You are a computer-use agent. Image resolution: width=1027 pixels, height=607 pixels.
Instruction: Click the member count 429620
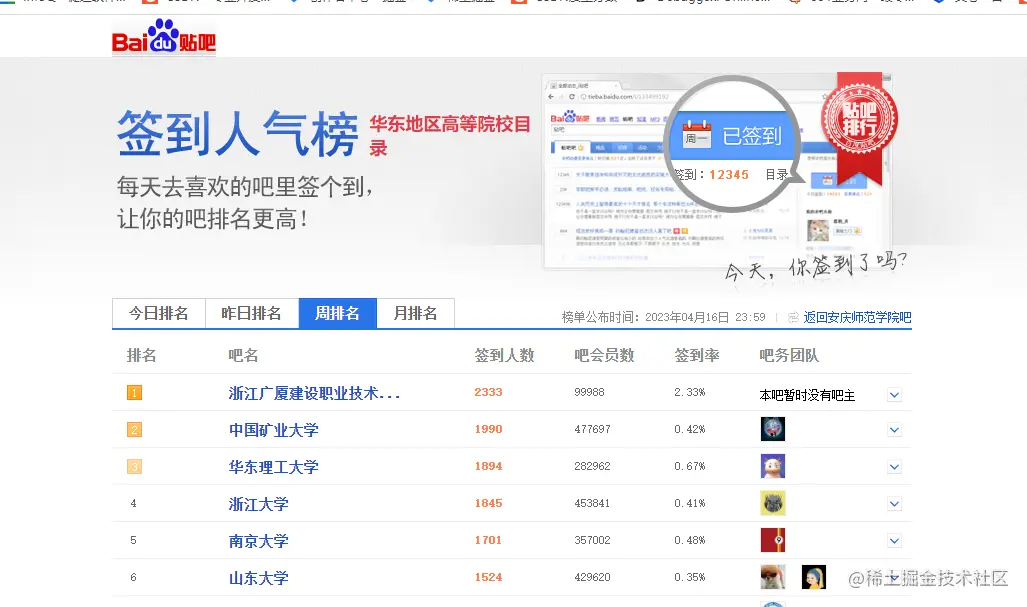pyautogui.click(x=592, y=577)
